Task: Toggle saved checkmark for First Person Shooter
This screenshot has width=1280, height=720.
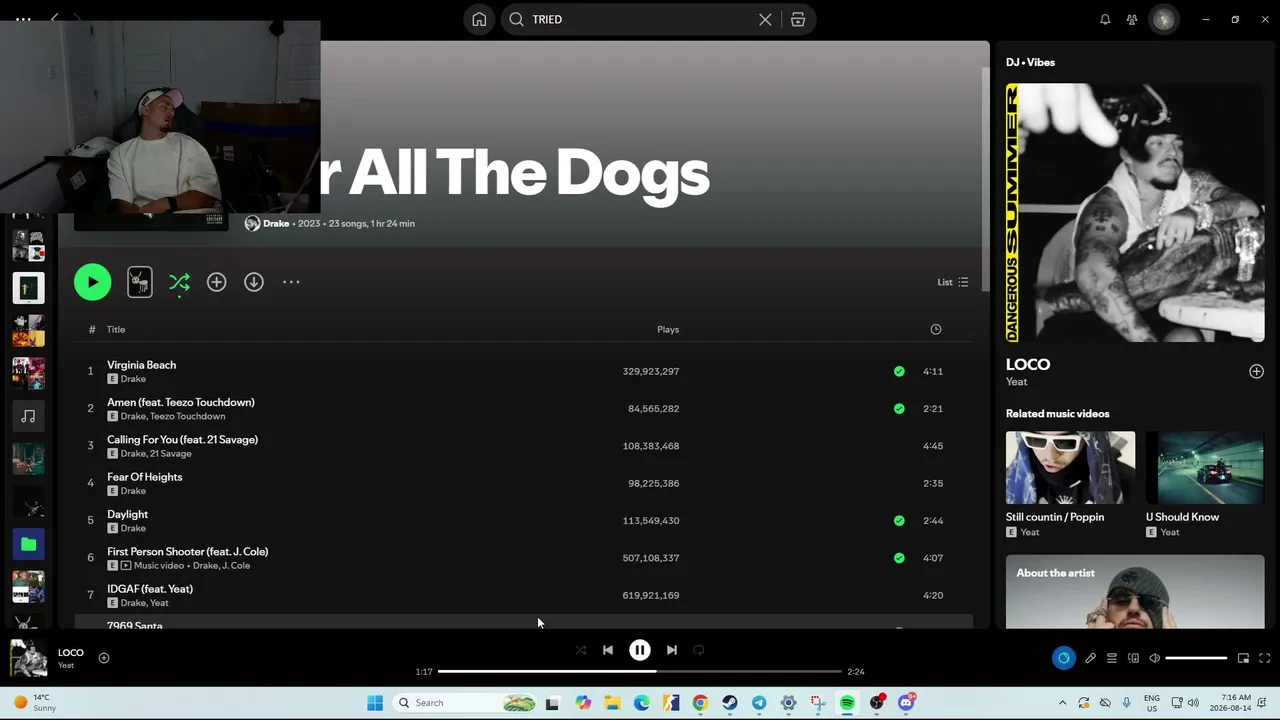Action: (899, 558)
